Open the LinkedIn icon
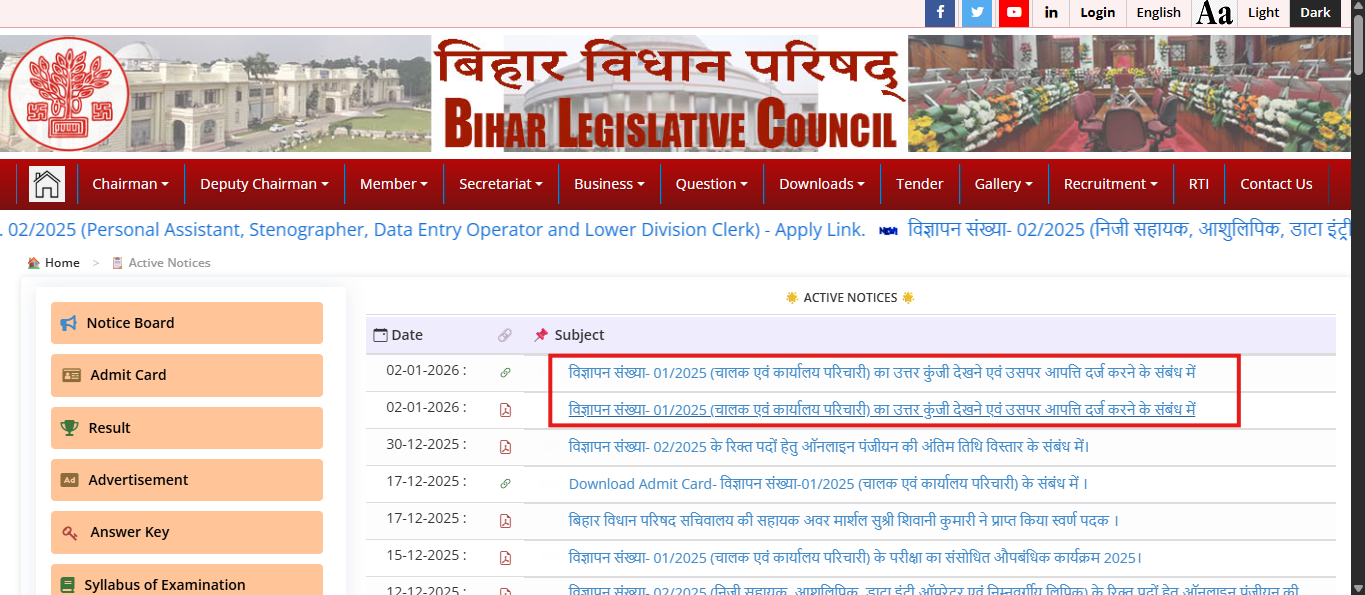 (x=1050, y=13)
